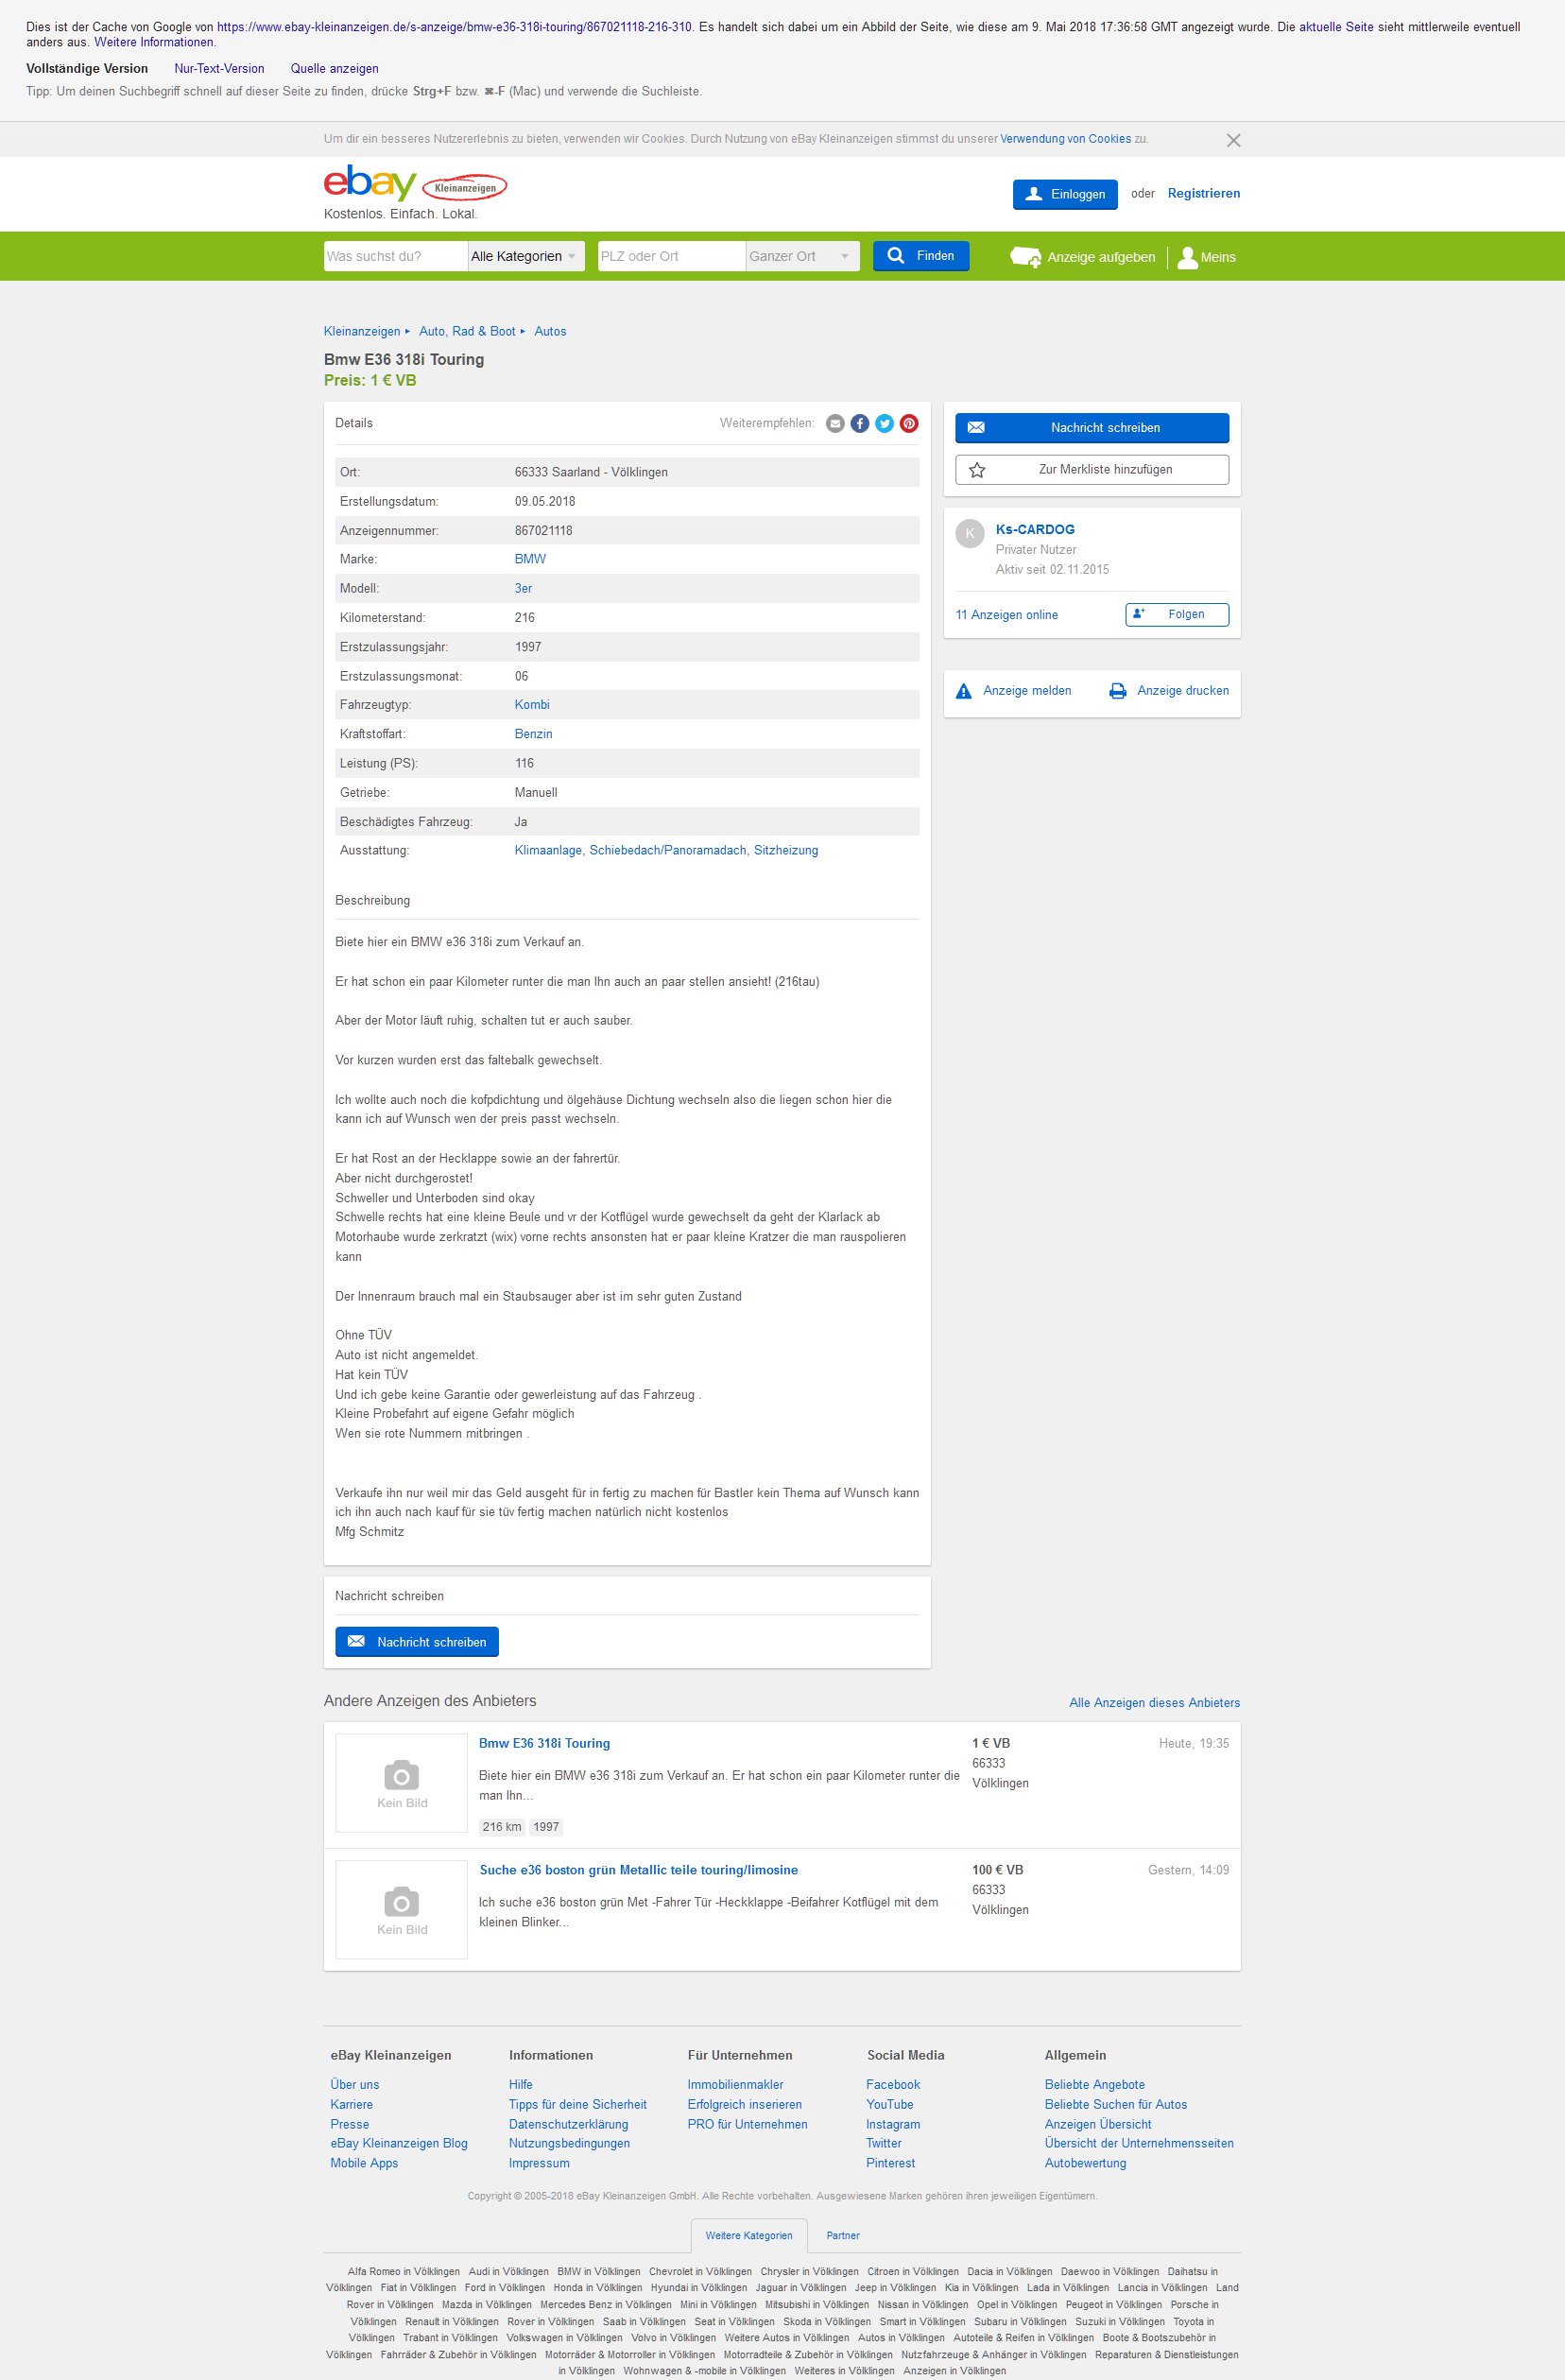The height and width of the screenshot is (2380, 1565).
Task: Click Nachricht schreiben in right sidebar
Action: [1092, 428]
